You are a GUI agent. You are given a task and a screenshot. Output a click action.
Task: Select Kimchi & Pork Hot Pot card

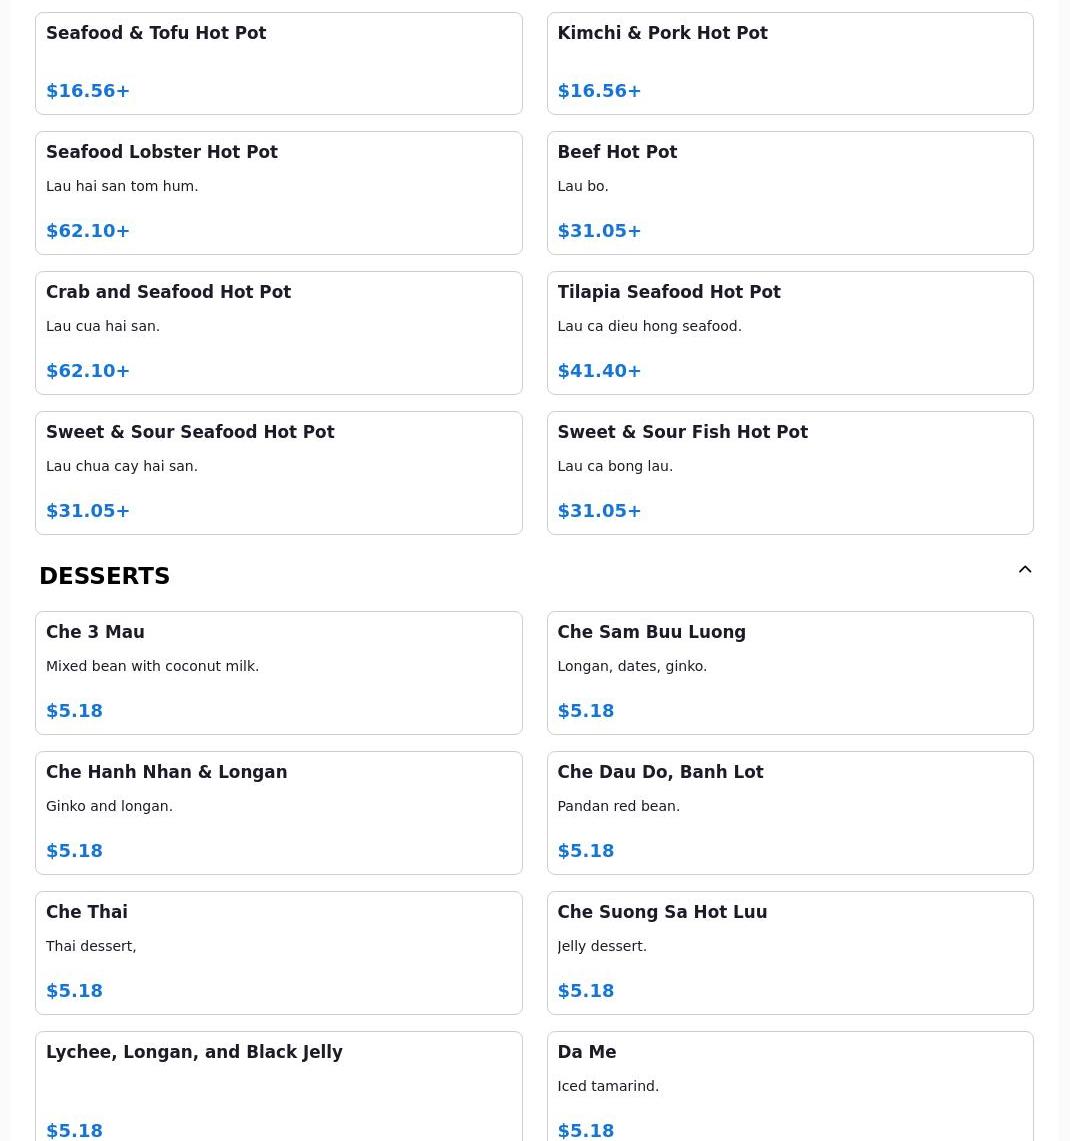coord(790,63)
